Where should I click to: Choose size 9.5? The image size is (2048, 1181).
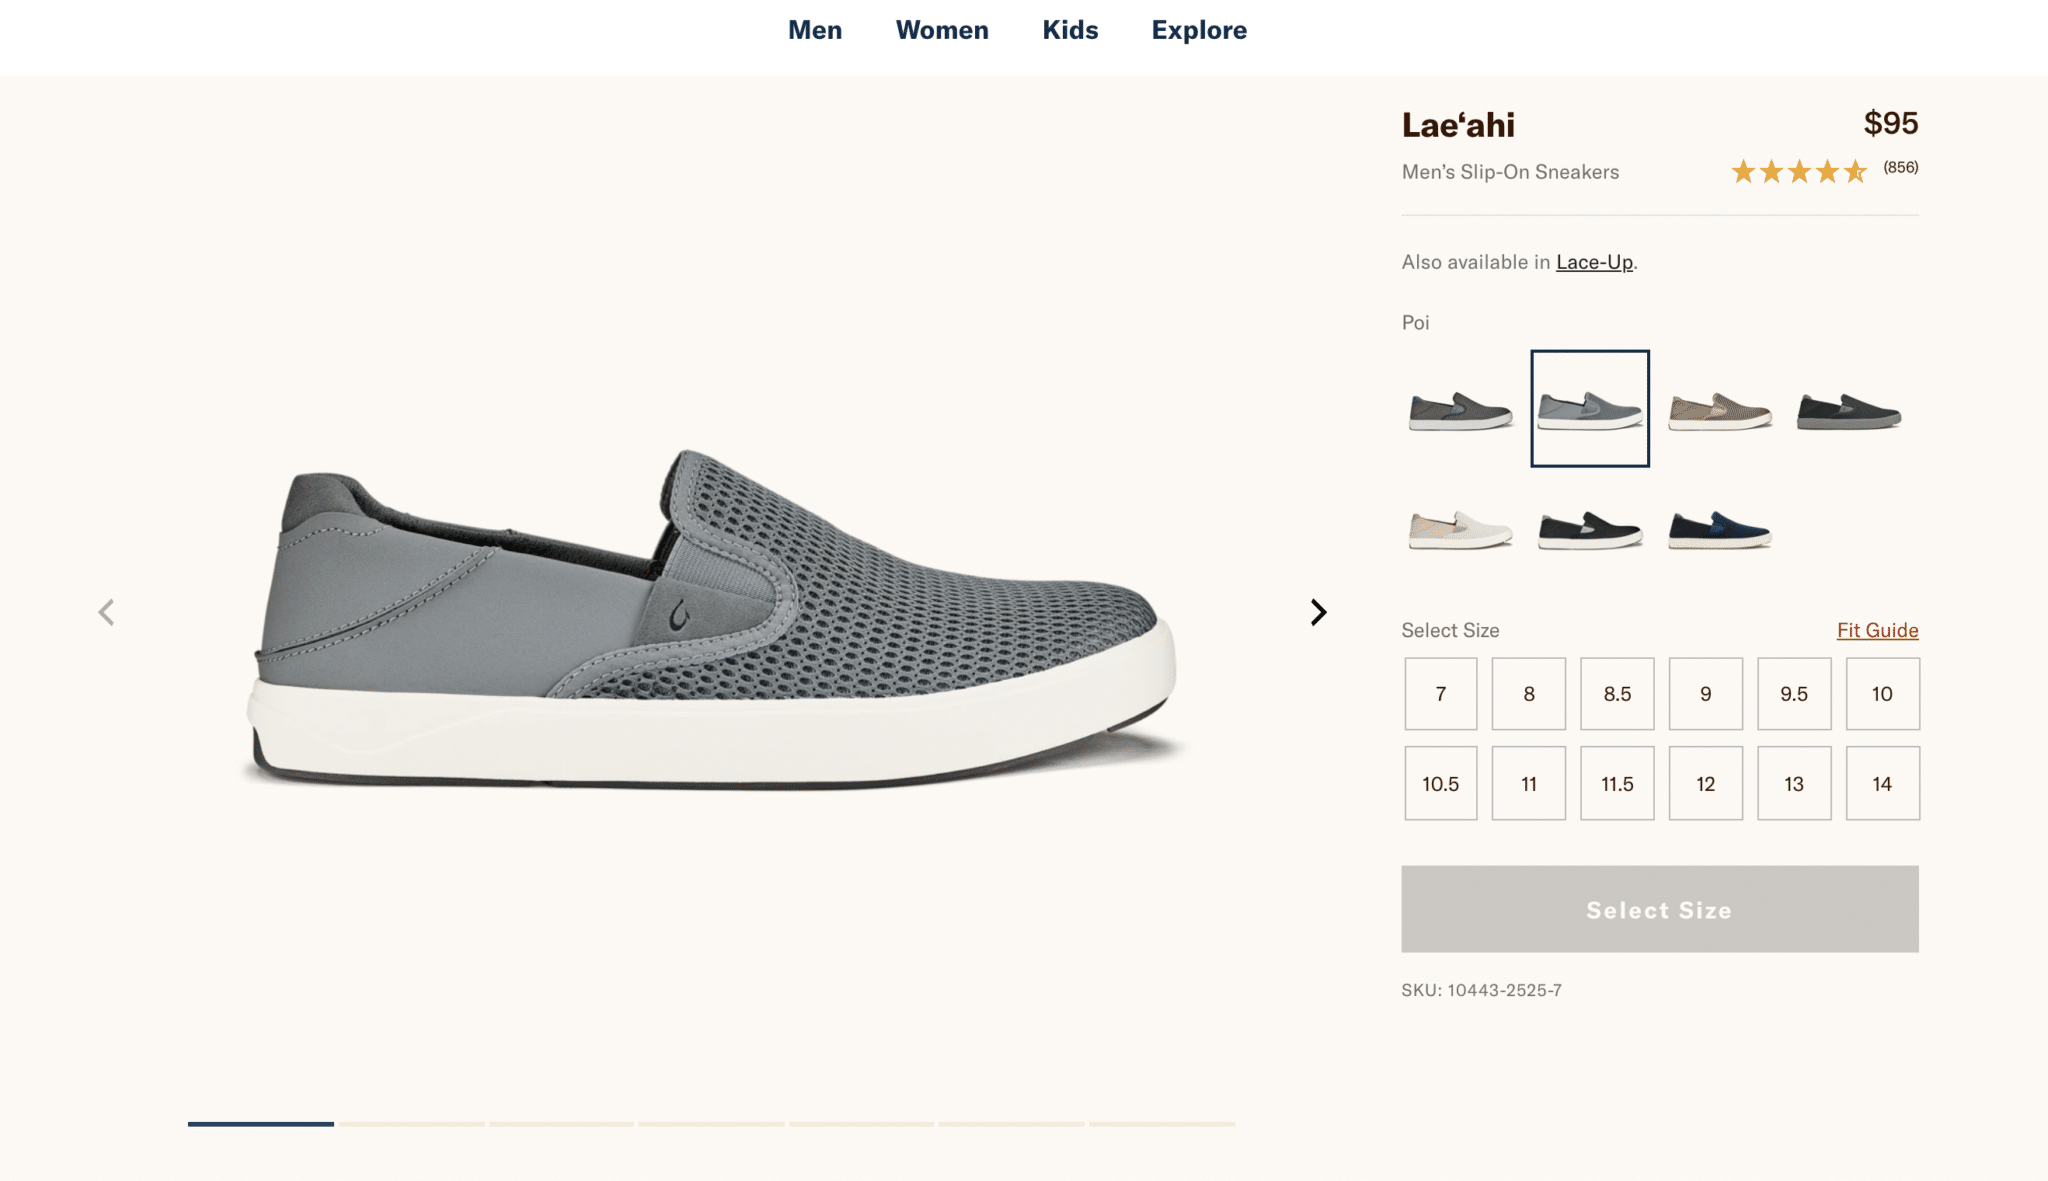(x=1794, y=694)
